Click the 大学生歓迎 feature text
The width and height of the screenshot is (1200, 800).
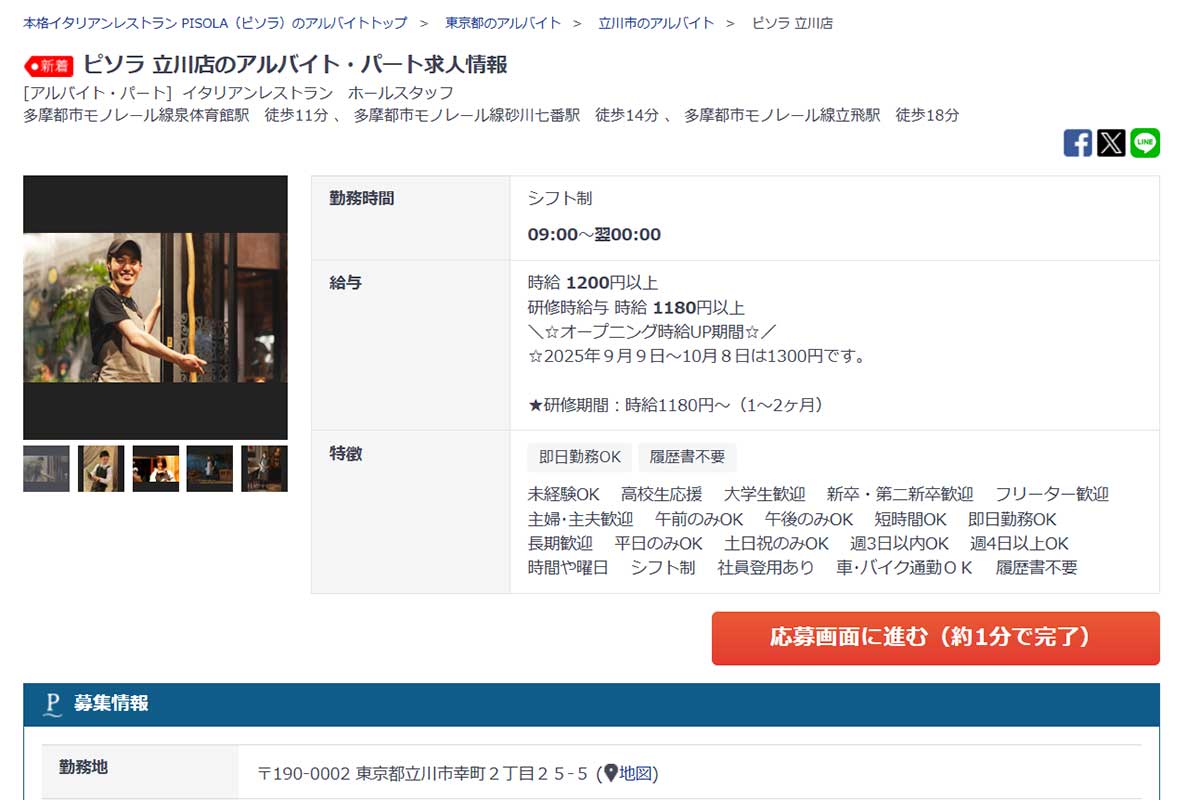pos(765,494)
